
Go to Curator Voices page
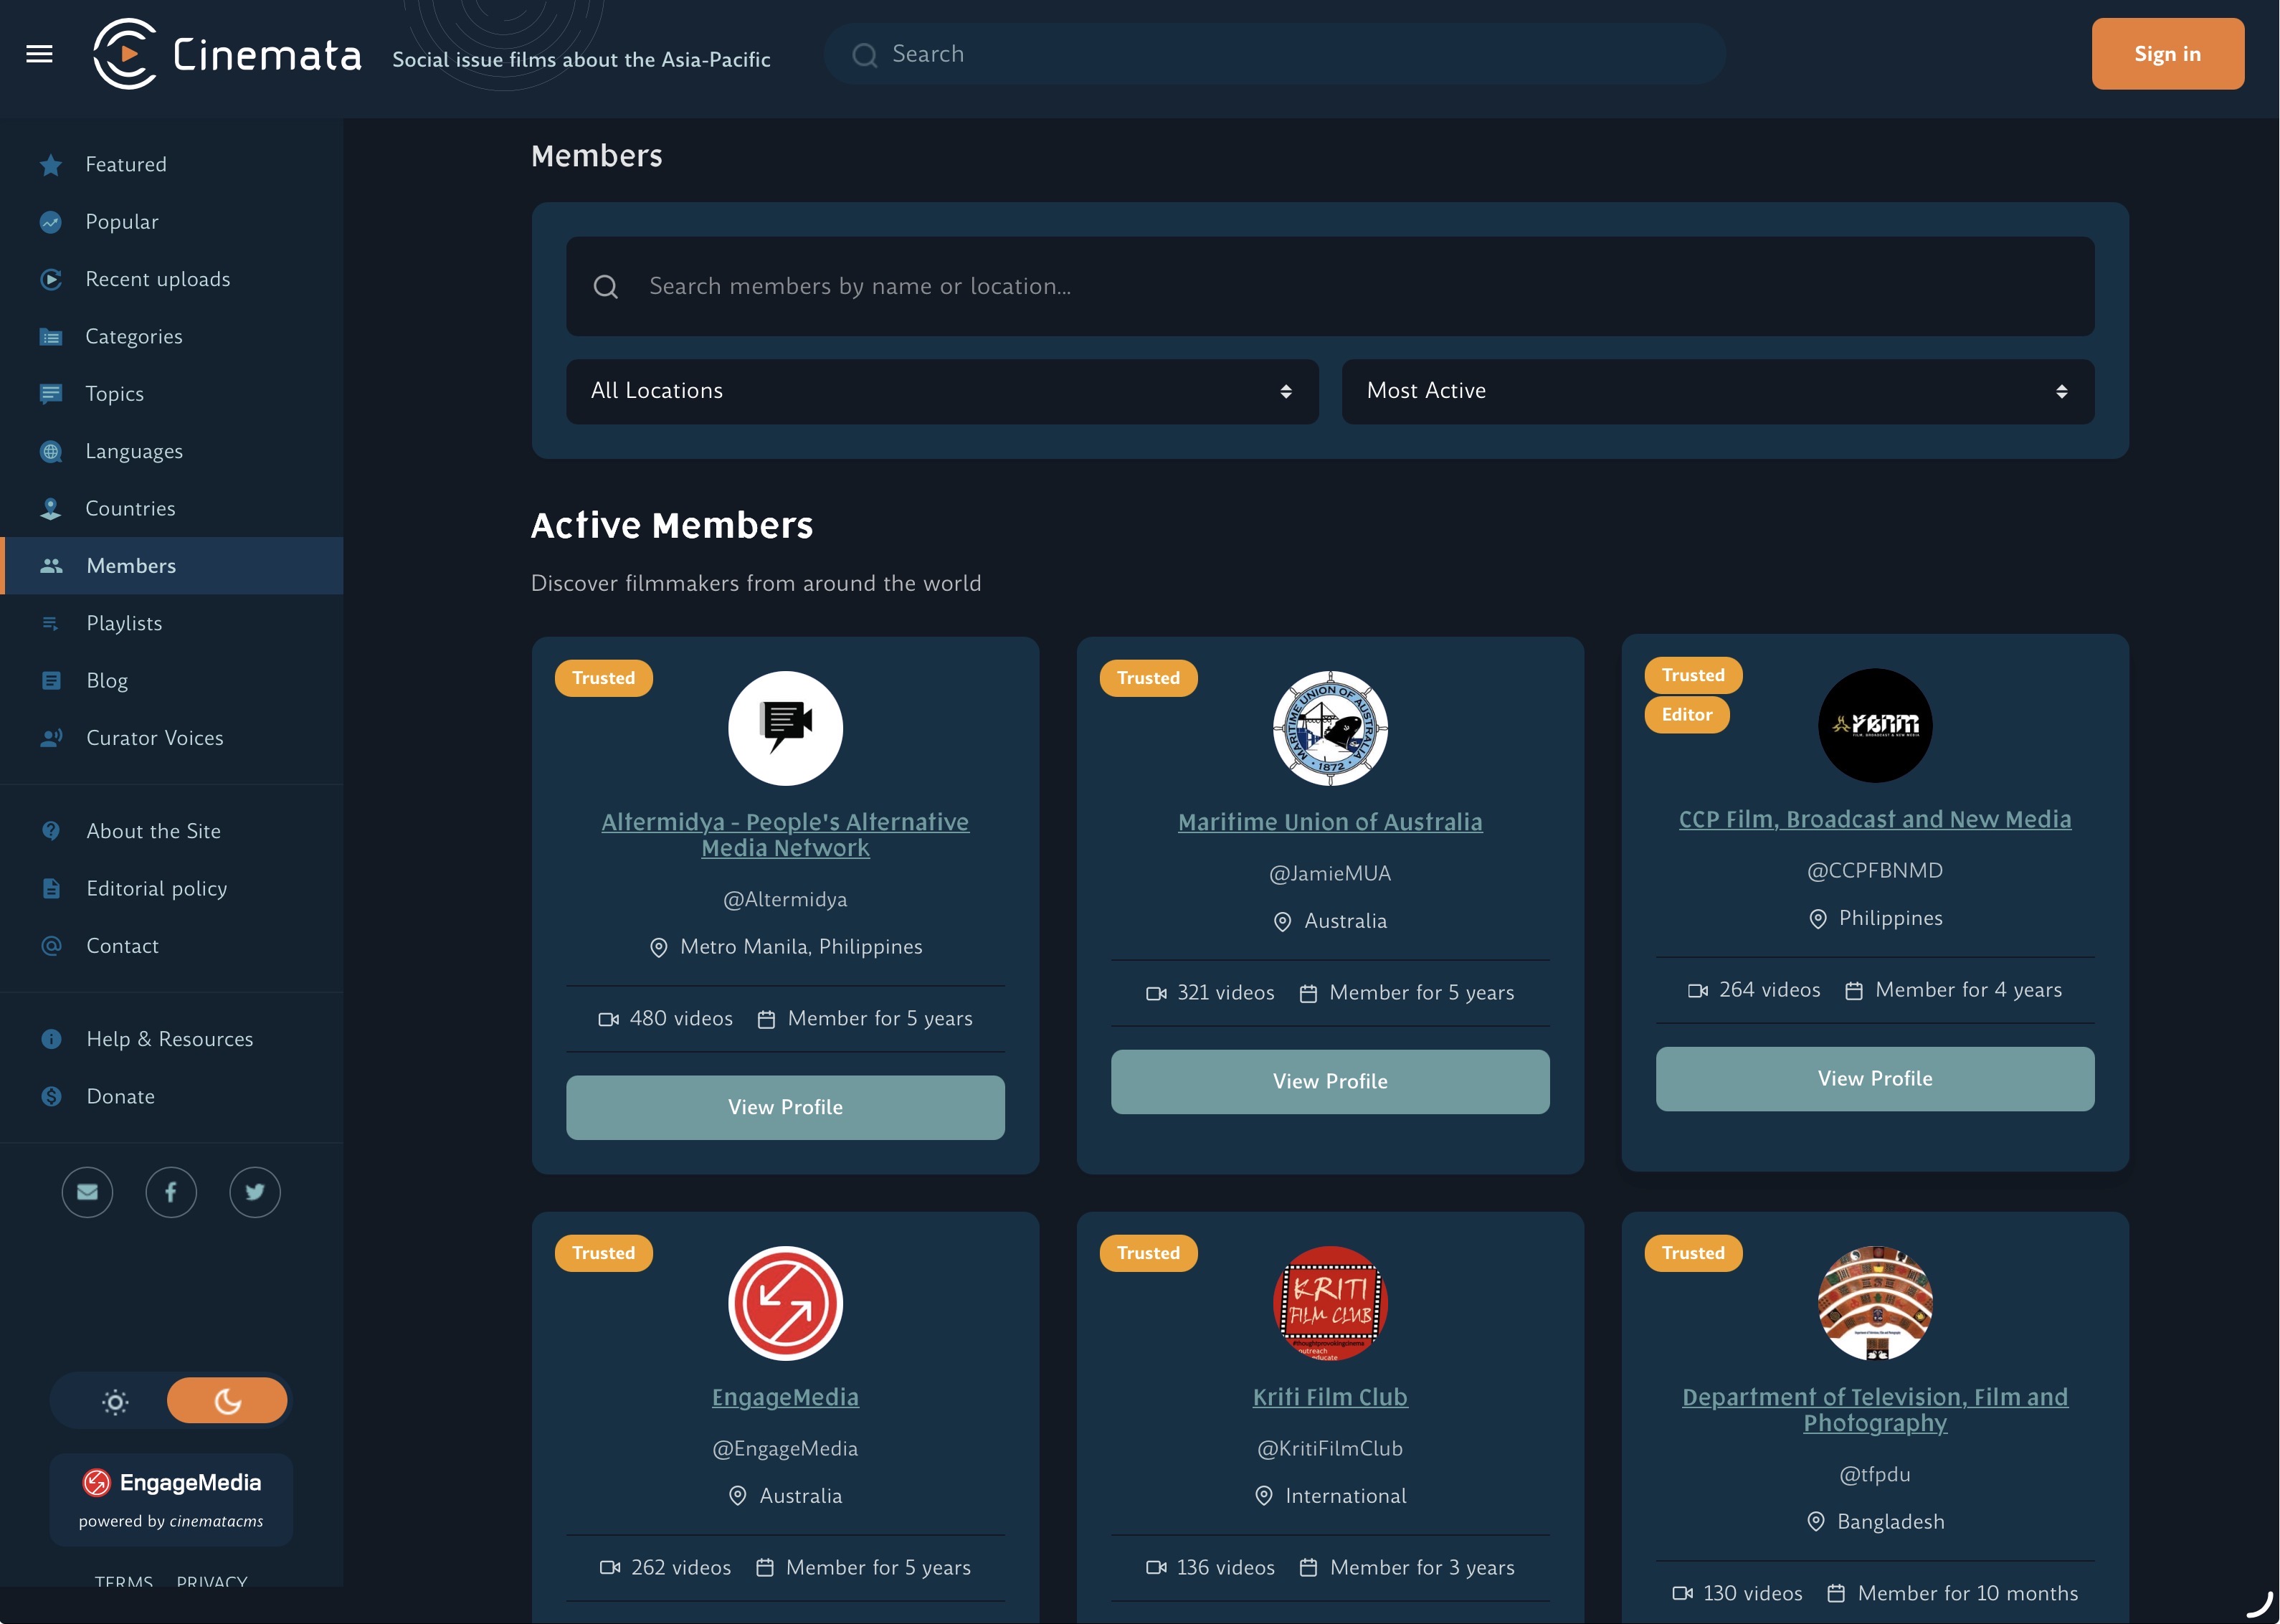click(x=154, y=738)
